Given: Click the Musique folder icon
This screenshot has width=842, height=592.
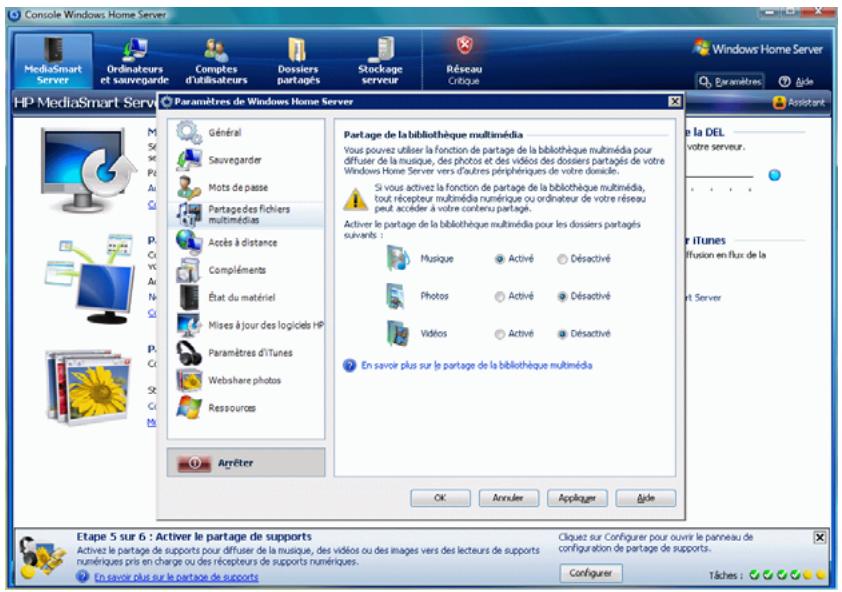Looking at the screenshot, I should click(398, 258).
